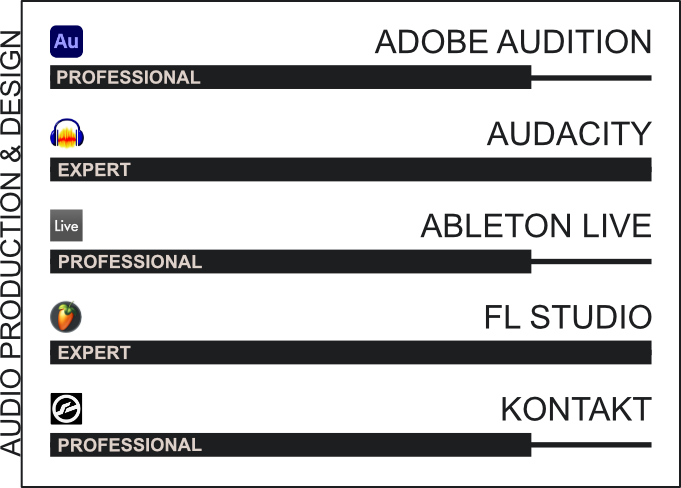
Task: Select the FL STUDIO title text
Action: tap(568, 317)
